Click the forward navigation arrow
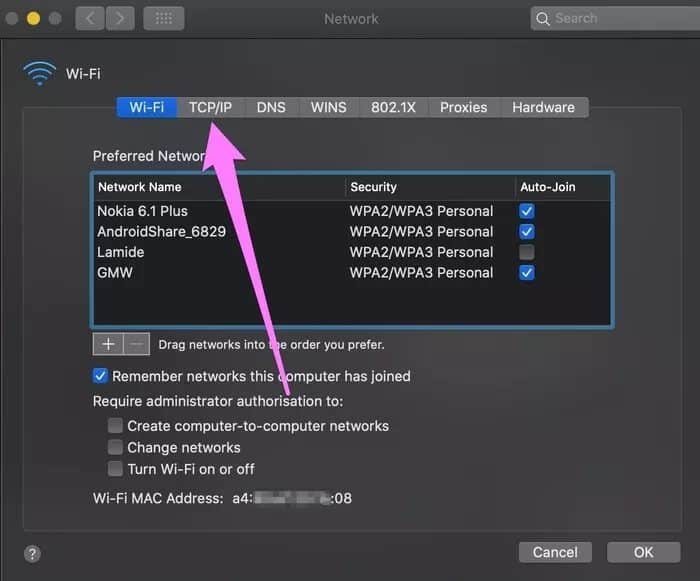 click(x=120, y=18)
